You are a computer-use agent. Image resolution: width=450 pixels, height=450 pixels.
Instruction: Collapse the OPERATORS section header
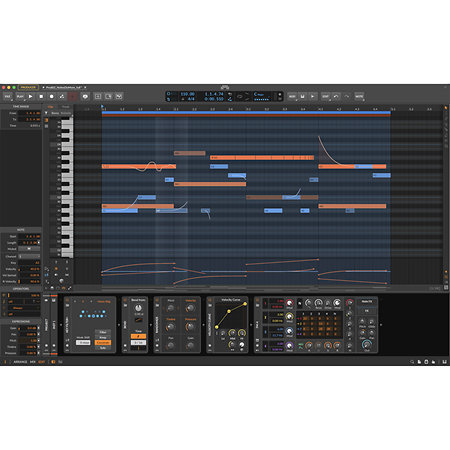[21, 289]
